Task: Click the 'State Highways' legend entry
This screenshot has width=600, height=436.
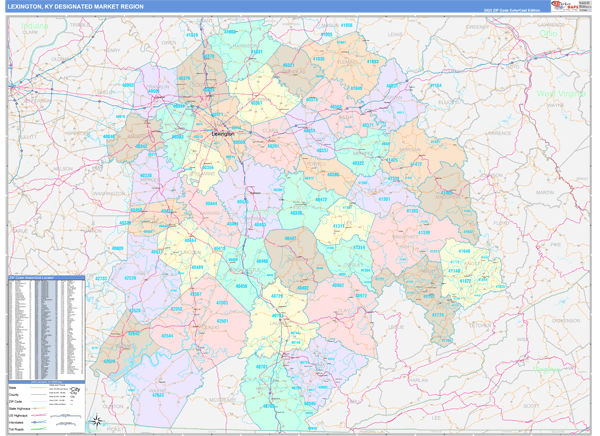Action: coord(18,409)
